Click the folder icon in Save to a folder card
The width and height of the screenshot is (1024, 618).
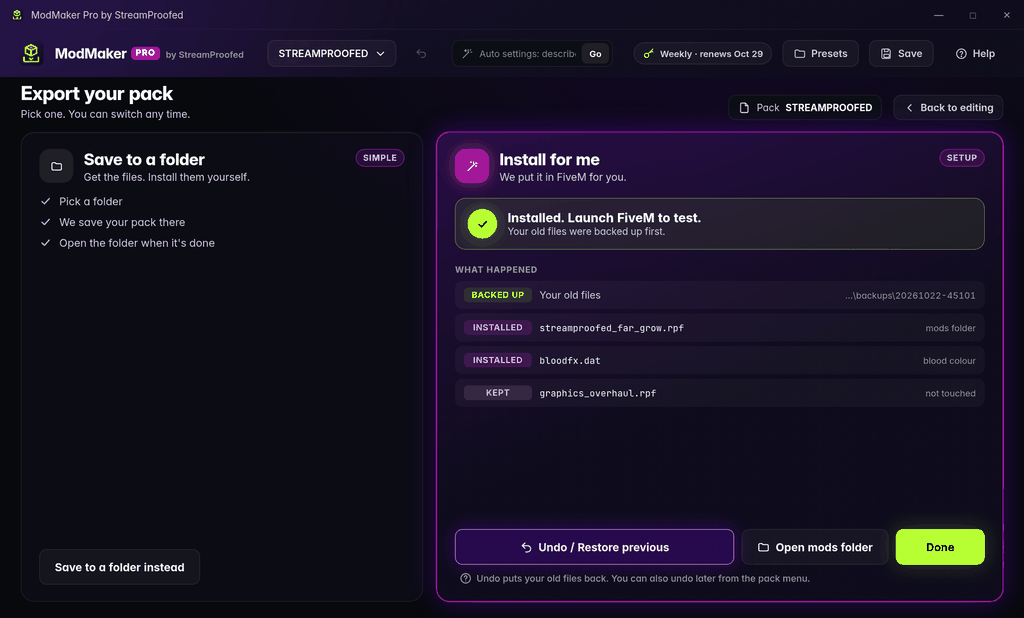(x=57, y=166)
